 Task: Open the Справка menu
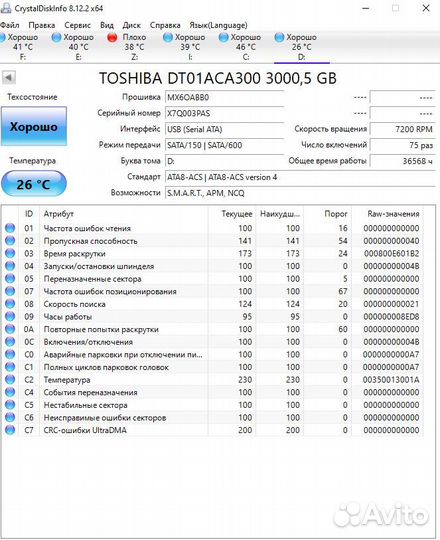pyautogui.click(x=165, y=25)
